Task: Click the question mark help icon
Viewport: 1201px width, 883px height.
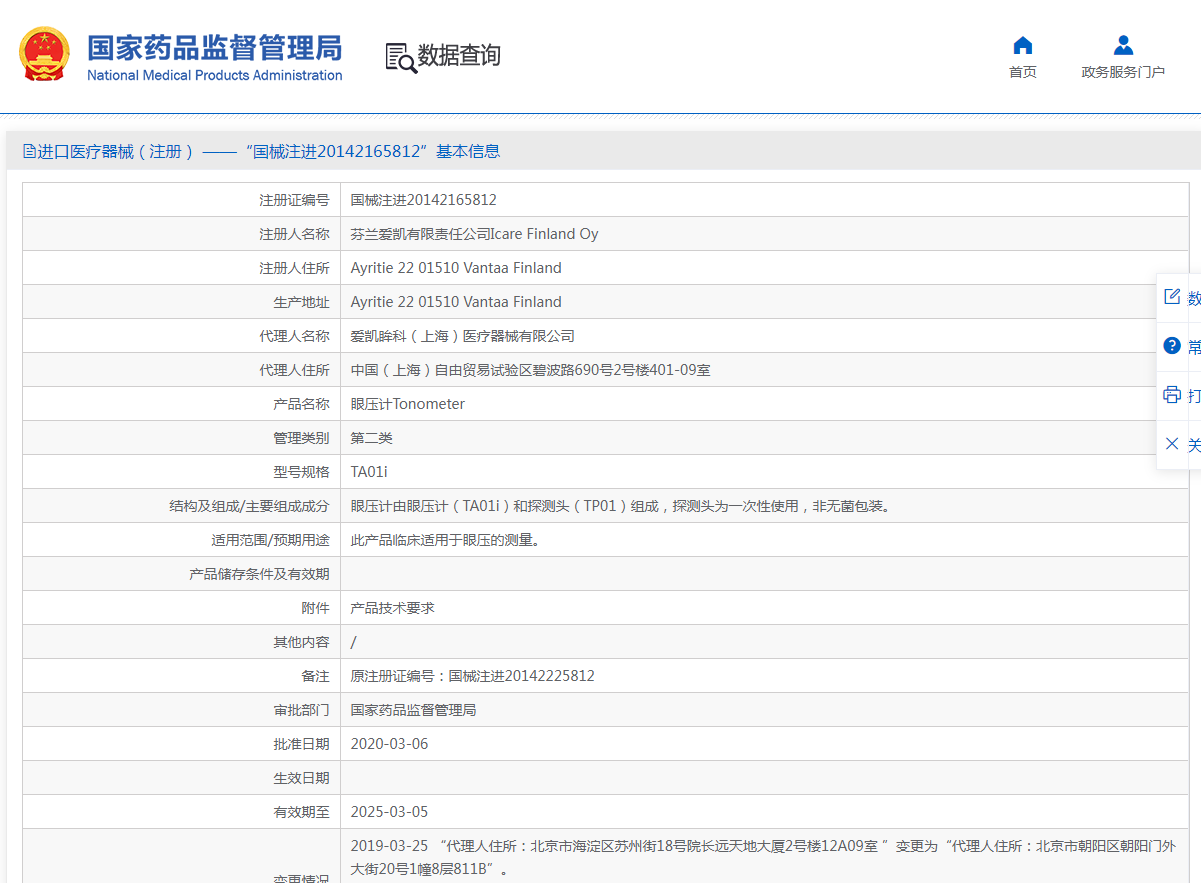Action: tap(1172, 346)
